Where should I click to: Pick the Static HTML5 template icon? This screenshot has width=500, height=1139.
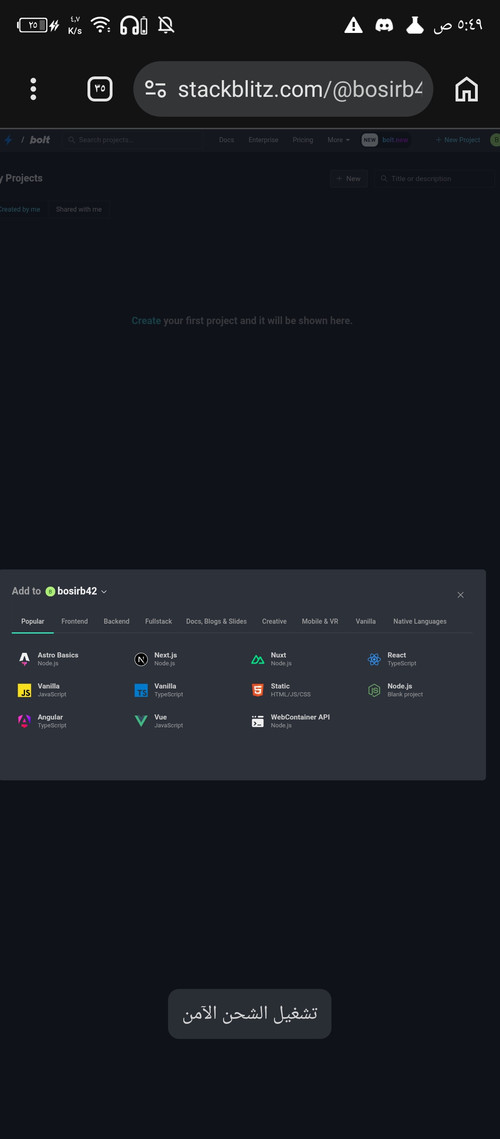(258, 690)
